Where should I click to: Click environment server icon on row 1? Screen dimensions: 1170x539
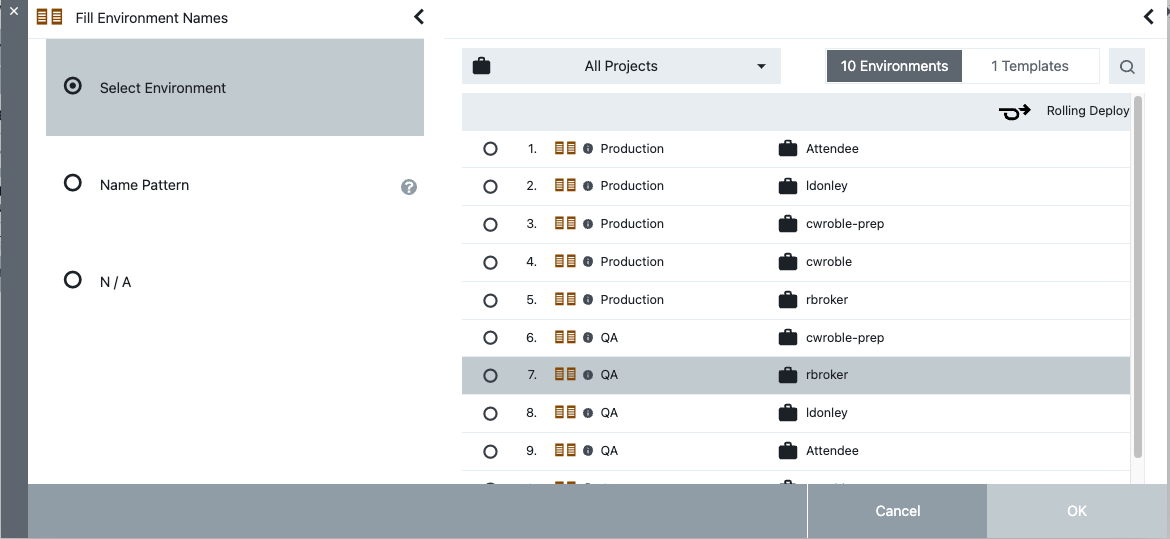coord(566,148)
